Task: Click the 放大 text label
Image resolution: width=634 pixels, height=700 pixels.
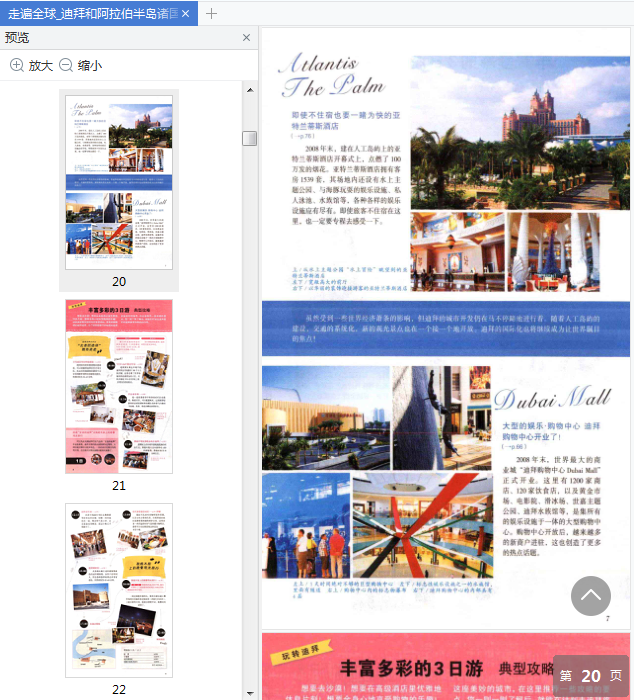Action: (x=41, y=66)
